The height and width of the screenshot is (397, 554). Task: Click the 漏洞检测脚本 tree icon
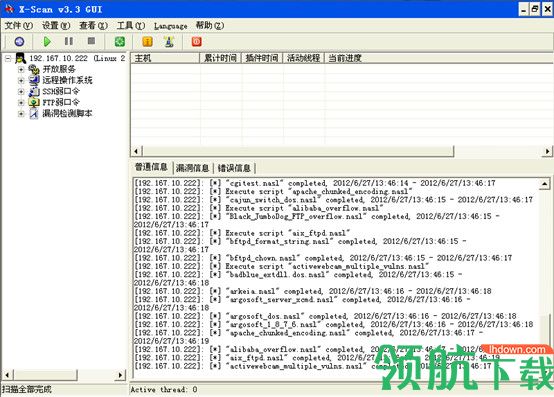(34, 113)
